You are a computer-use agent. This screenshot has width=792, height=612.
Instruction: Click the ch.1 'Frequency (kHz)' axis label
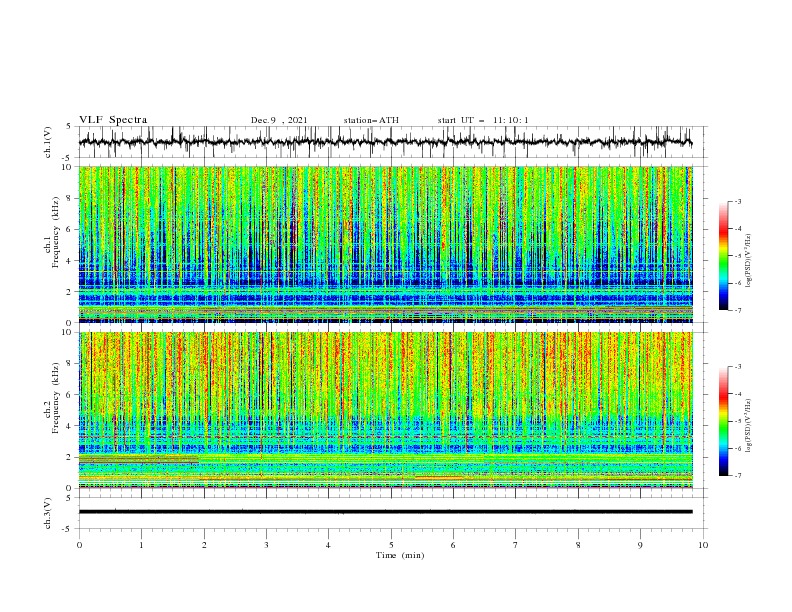56,233
